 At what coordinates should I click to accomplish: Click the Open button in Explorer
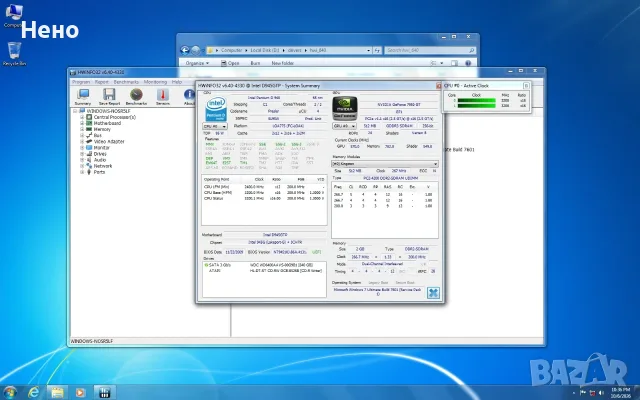click(230, 63)
